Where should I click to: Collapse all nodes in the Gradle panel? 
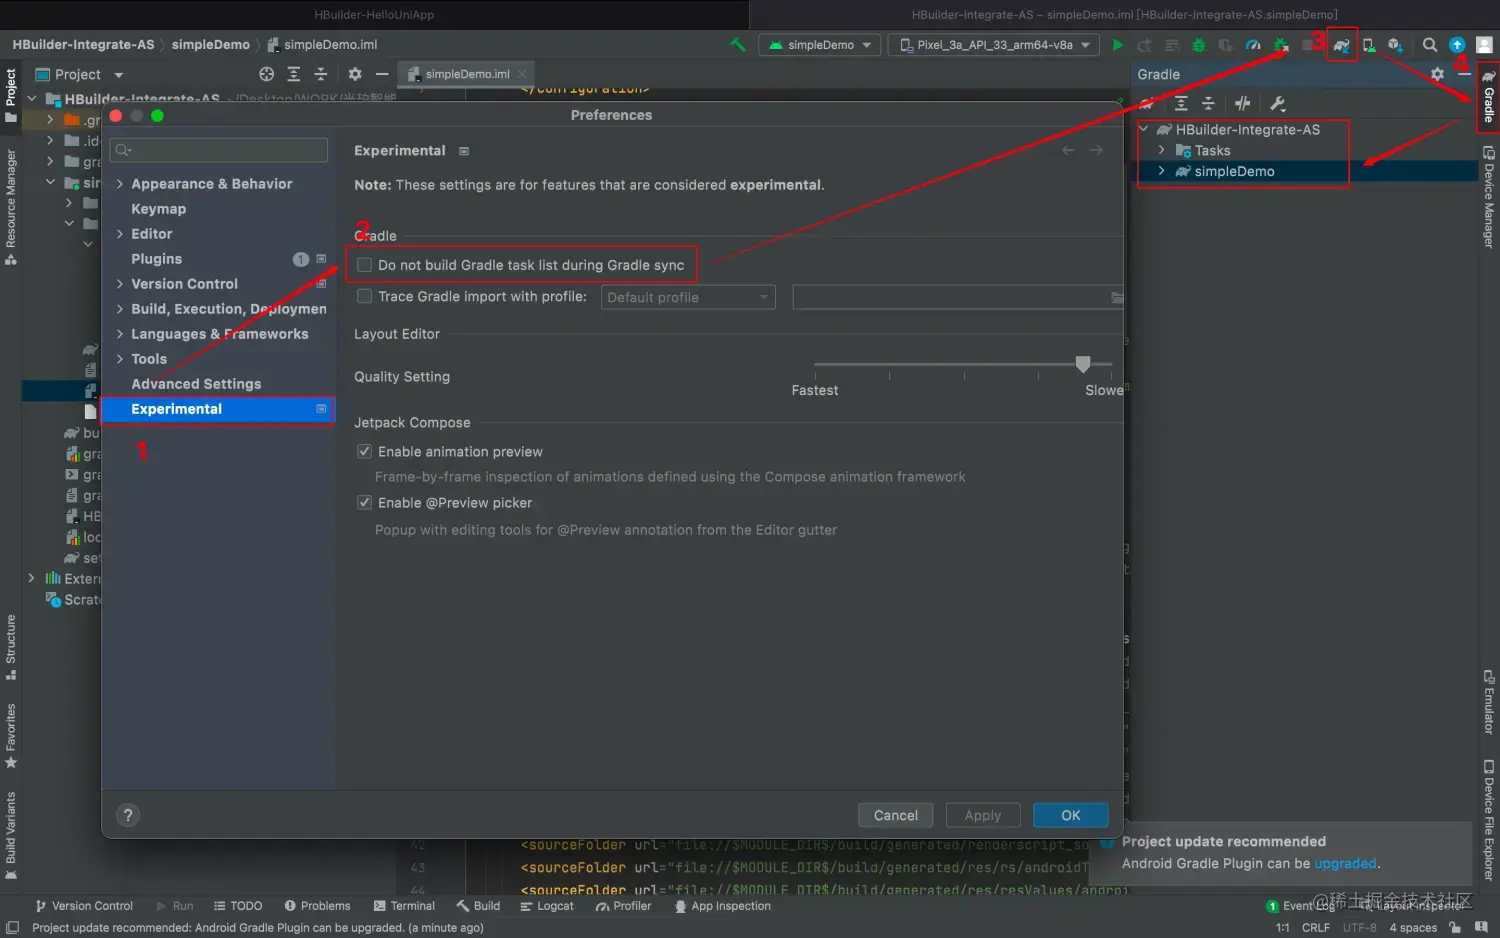coord(1208,103)
